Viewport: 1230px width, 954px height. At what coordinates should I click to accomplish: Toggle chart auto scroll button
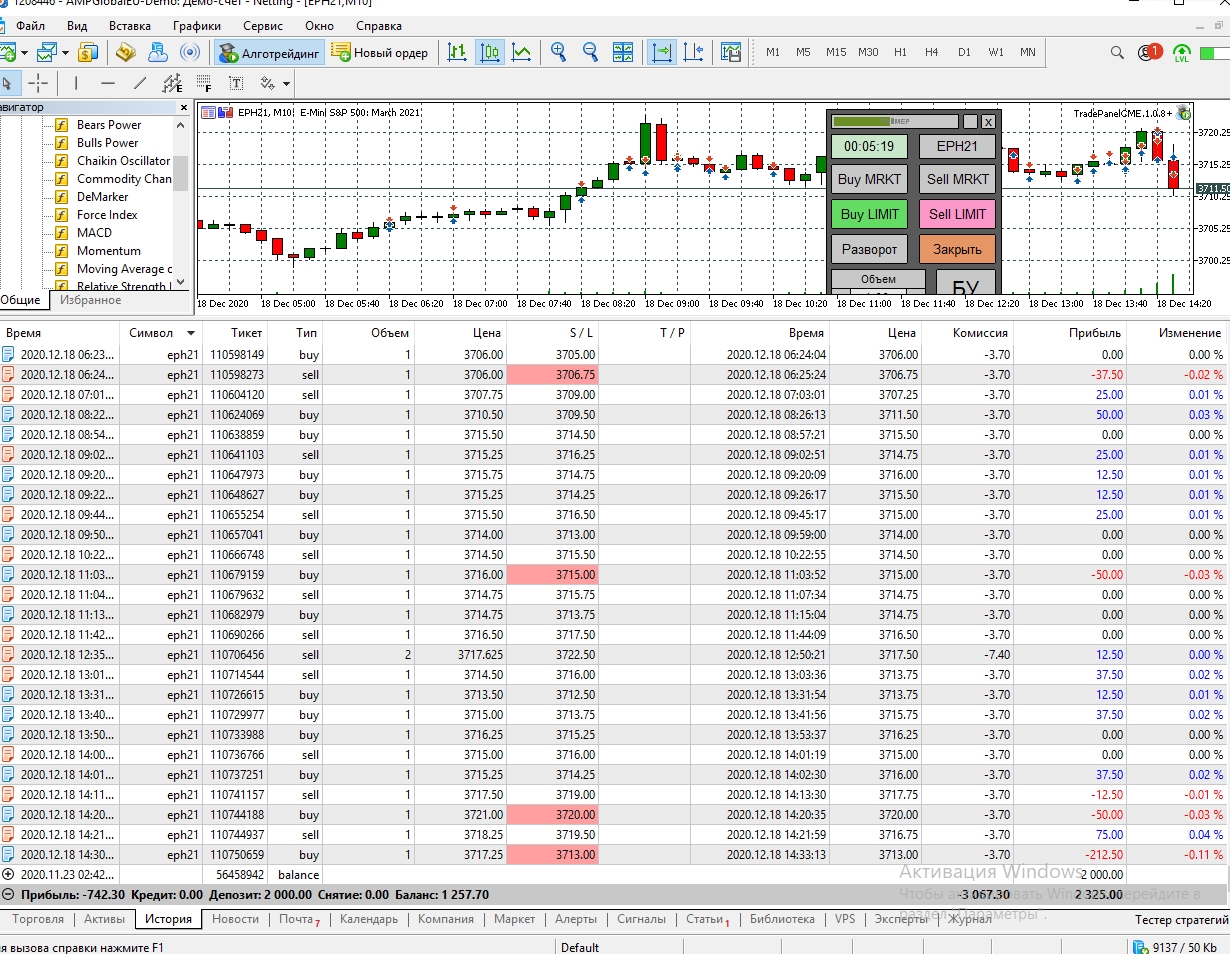tap(661, 52)
